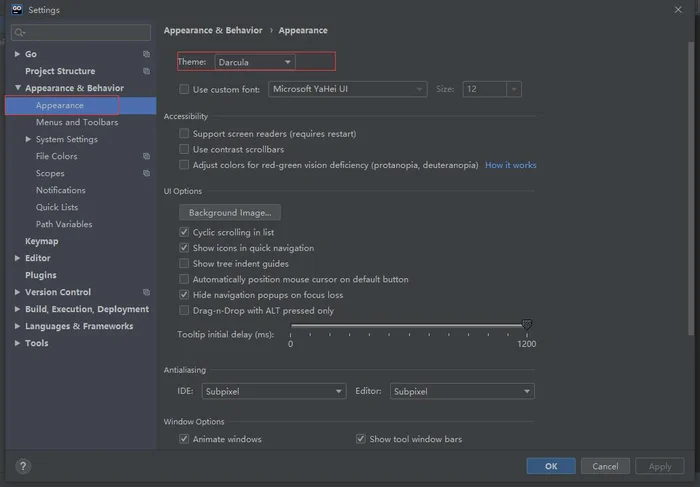Image resolution: width=700 pixels, height=487 pixels.
Task: Expand the Version Control node arrow
Action: [x=17, y=292]
